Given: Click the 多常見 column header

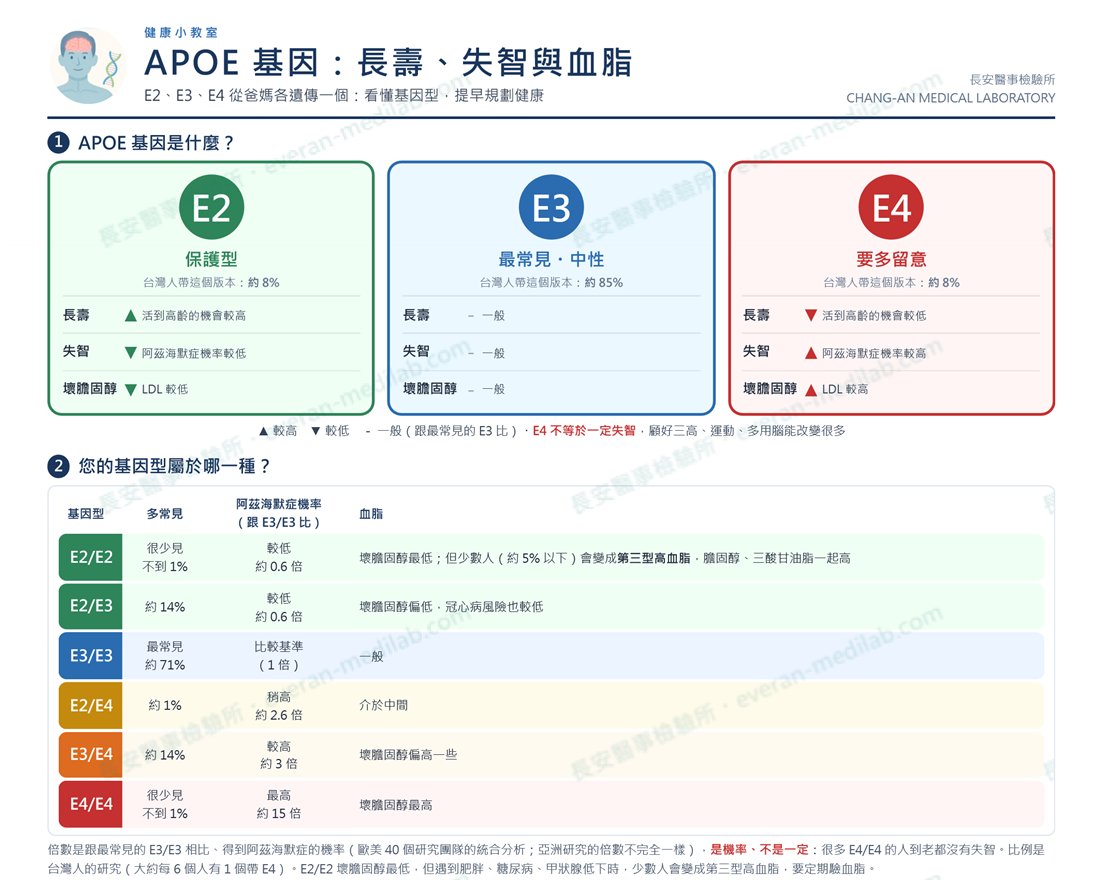Looking at the screenshot, I should click(165, 514).
